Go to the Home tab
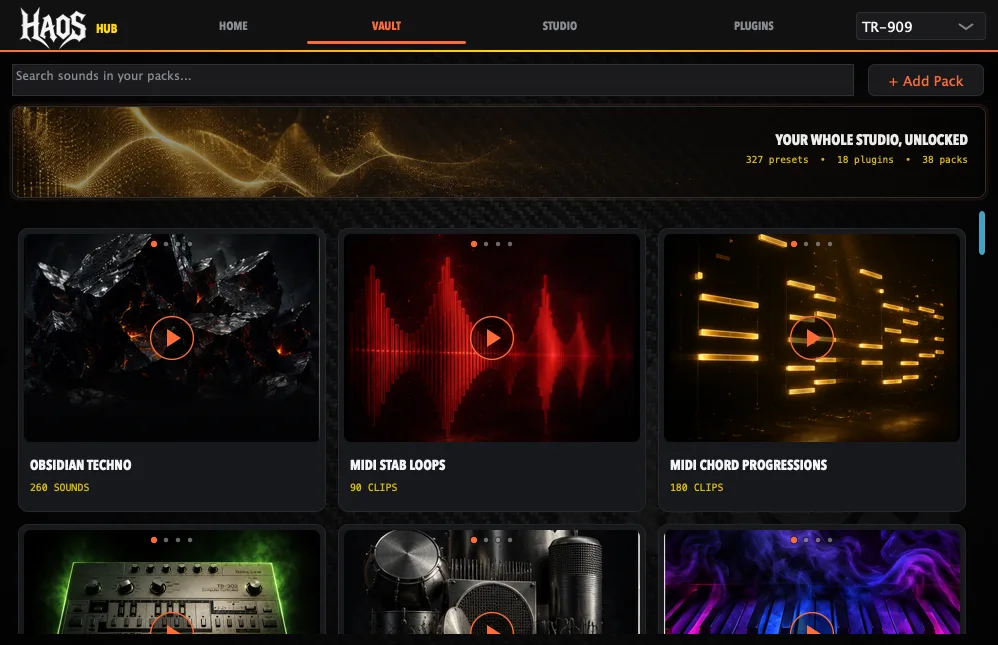 coord(233,26)
